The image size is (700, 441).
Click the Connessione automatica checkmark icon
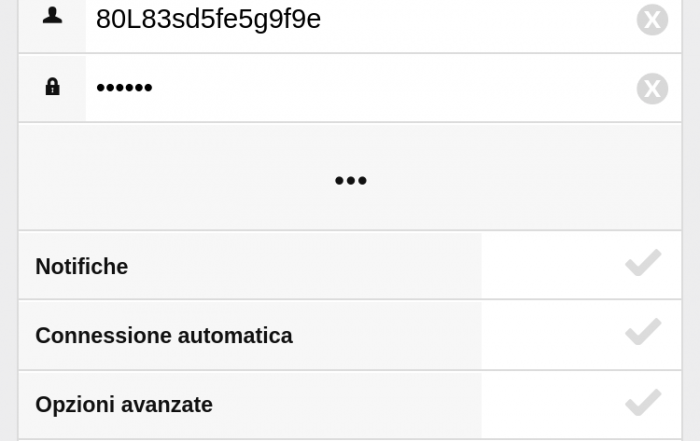[x=643, y=333]
